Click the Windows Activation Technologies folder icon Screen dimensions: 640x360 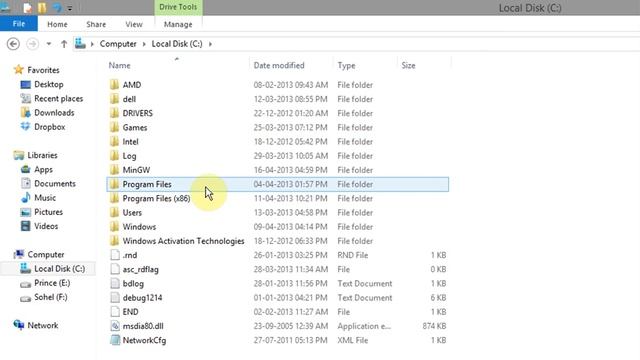115,241
